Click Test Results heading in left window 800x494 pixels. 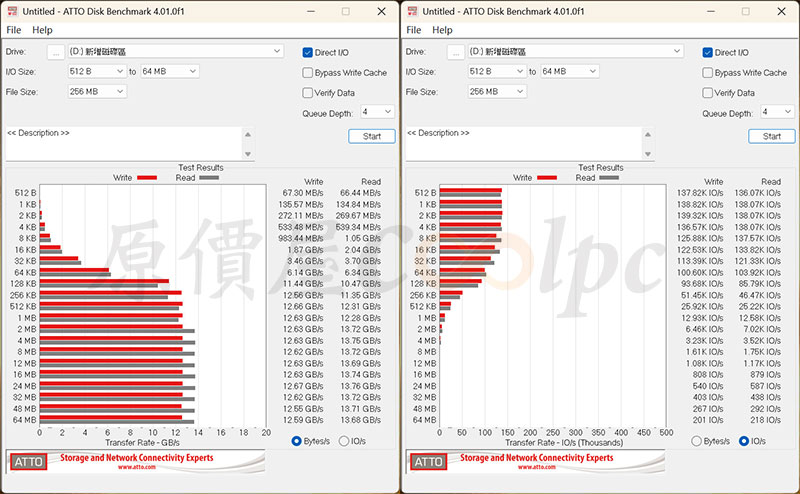pyautogui.click(x=201, y=167)
